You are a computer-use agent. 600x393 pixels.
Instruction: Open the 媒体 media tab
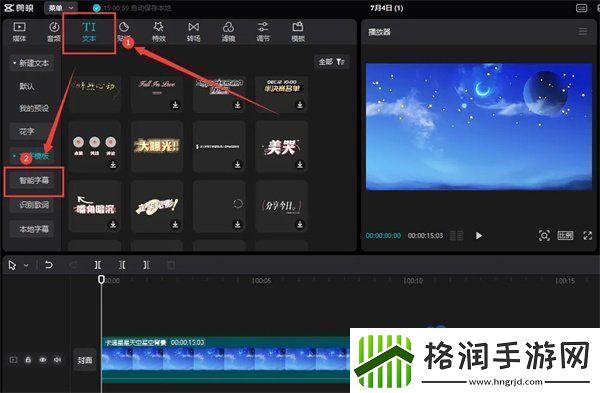tap(19, 32)
